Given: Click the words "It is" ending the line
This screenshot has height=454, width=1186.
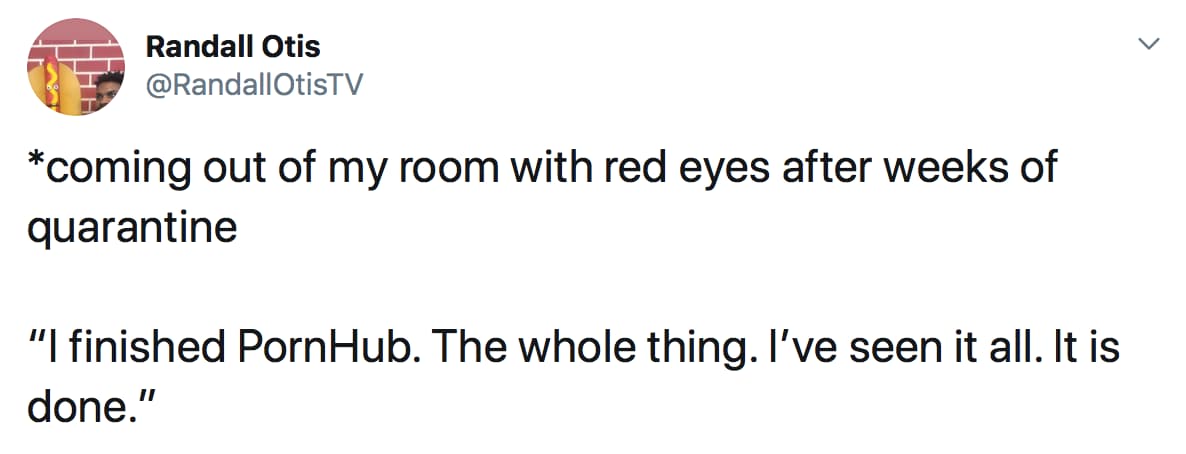Looking at the screenshot, I should pyautogui.click(x=1084, y=348).
